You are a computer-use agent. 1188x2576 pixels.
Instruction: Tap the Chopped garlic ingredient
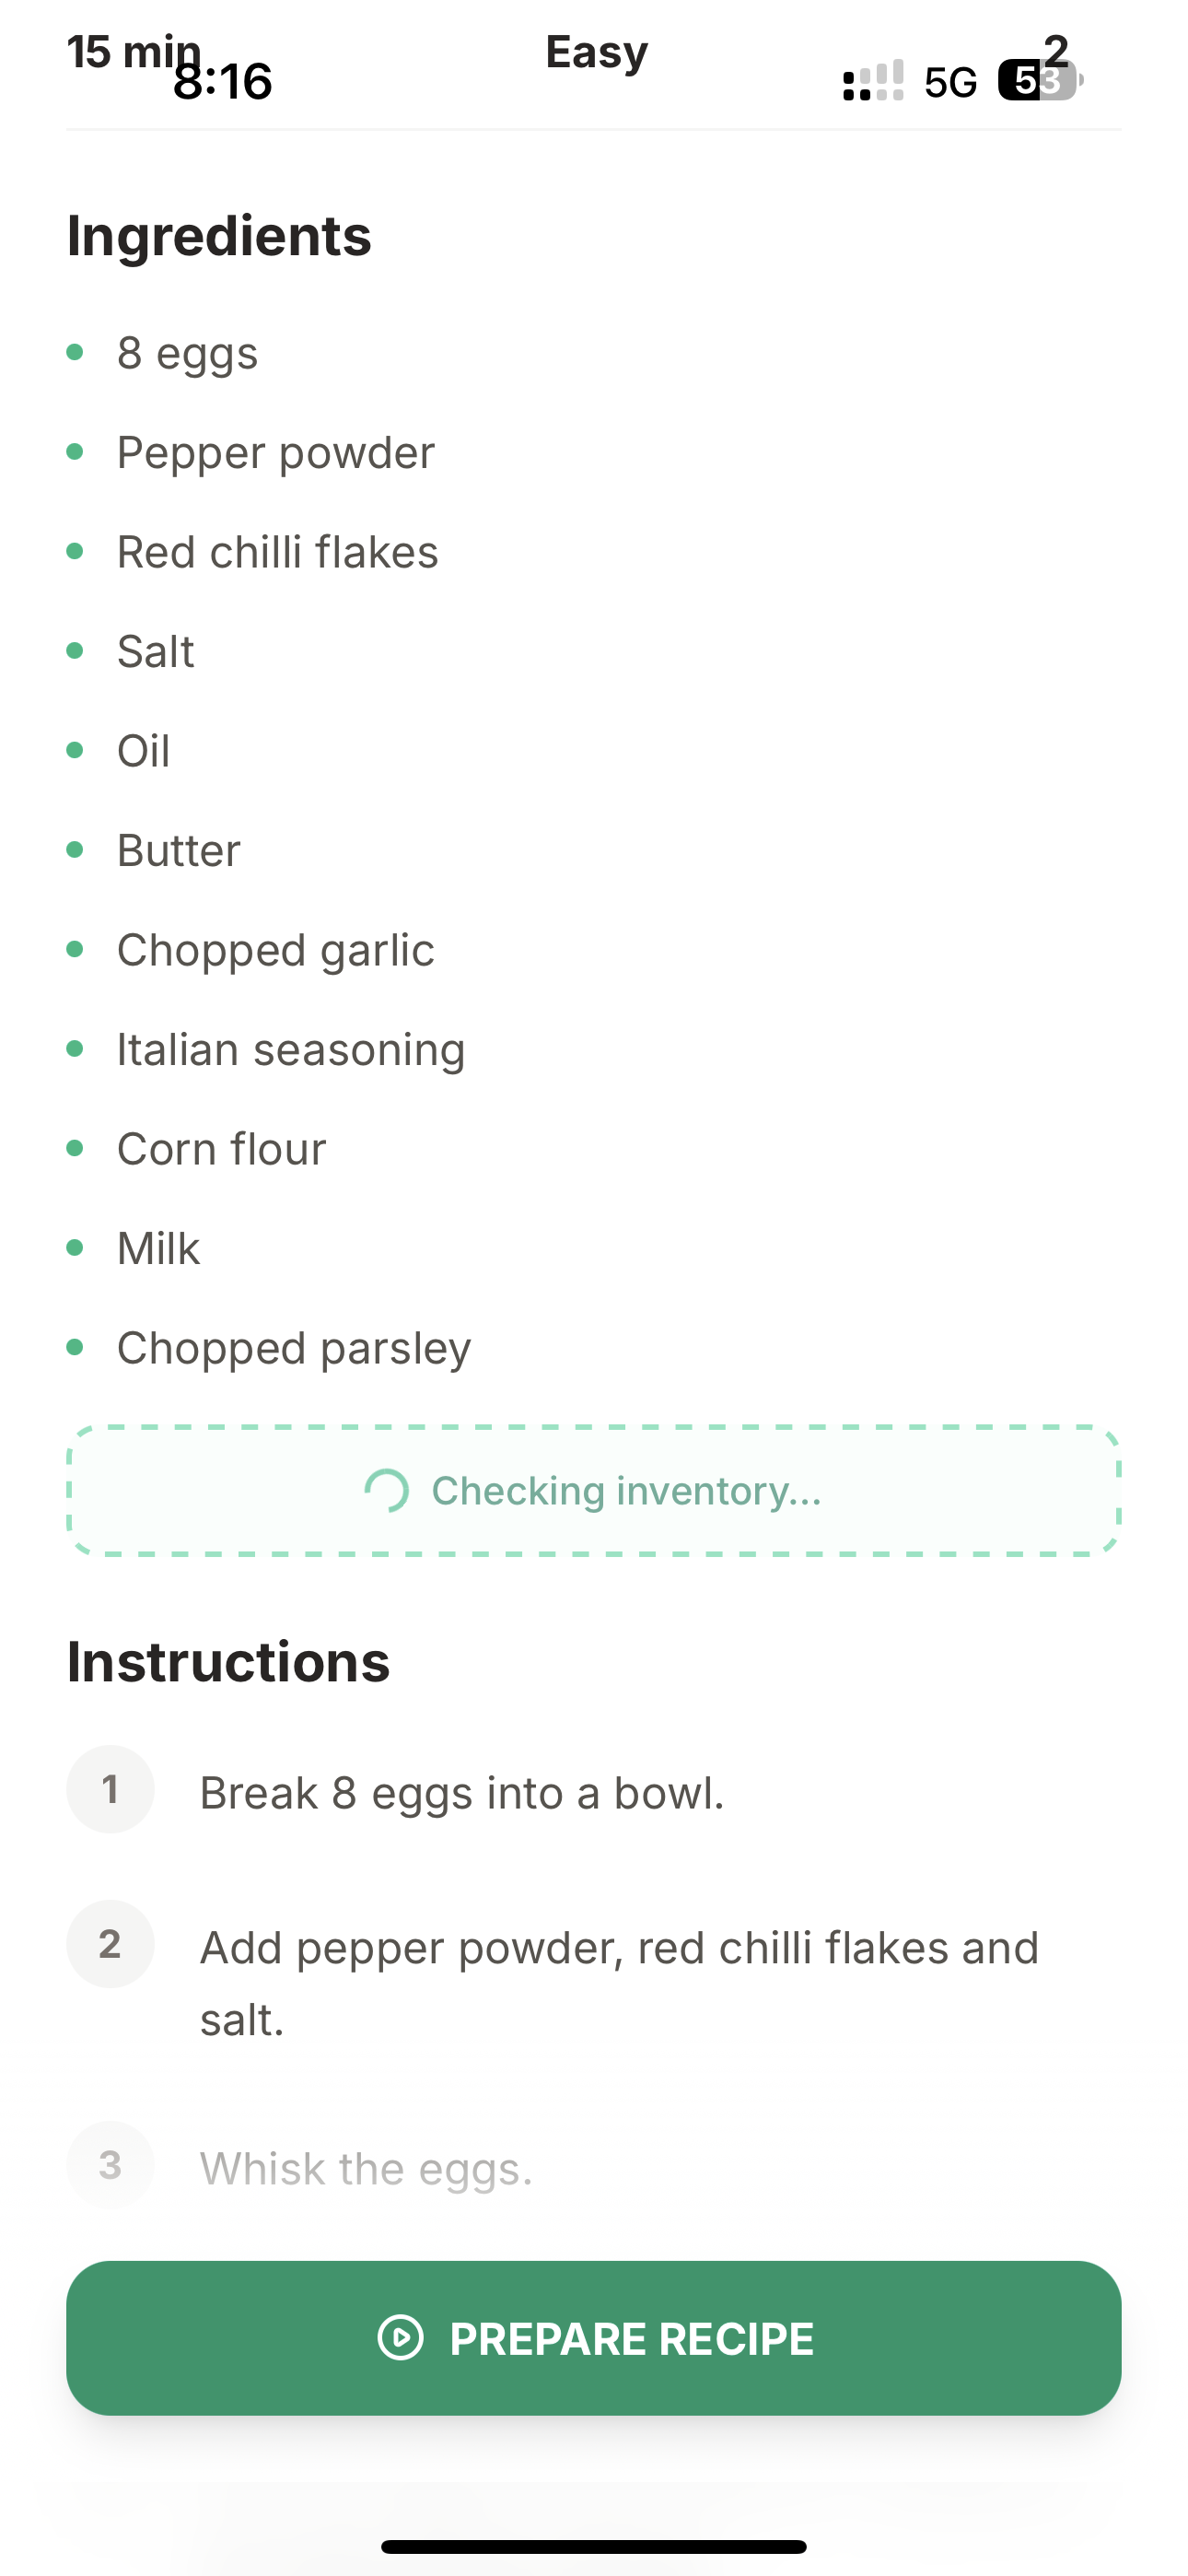275,950
